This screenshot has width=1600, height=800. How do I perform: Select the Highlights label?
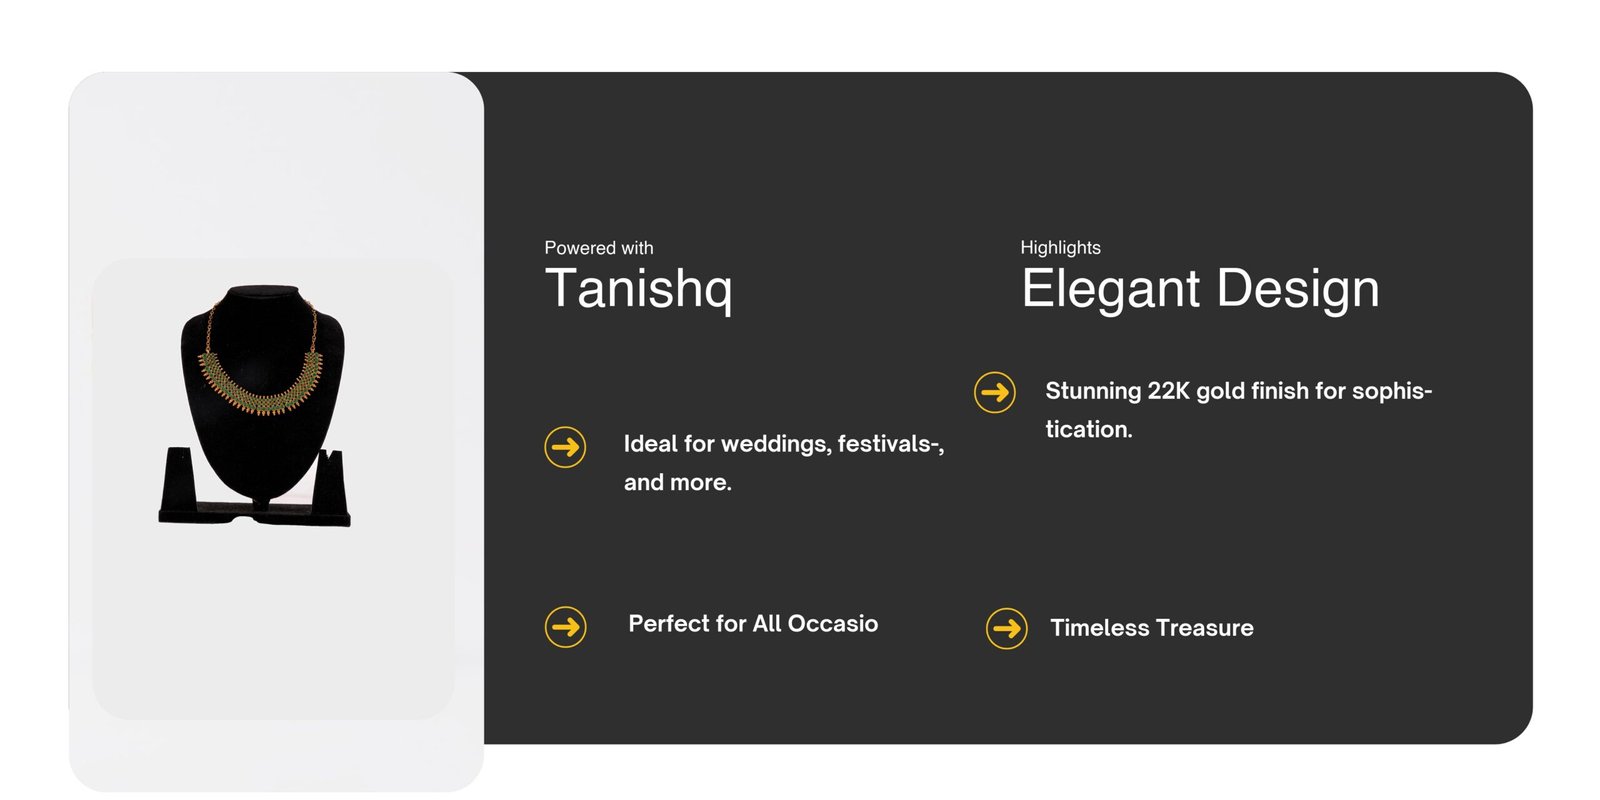click(1060, 248)
